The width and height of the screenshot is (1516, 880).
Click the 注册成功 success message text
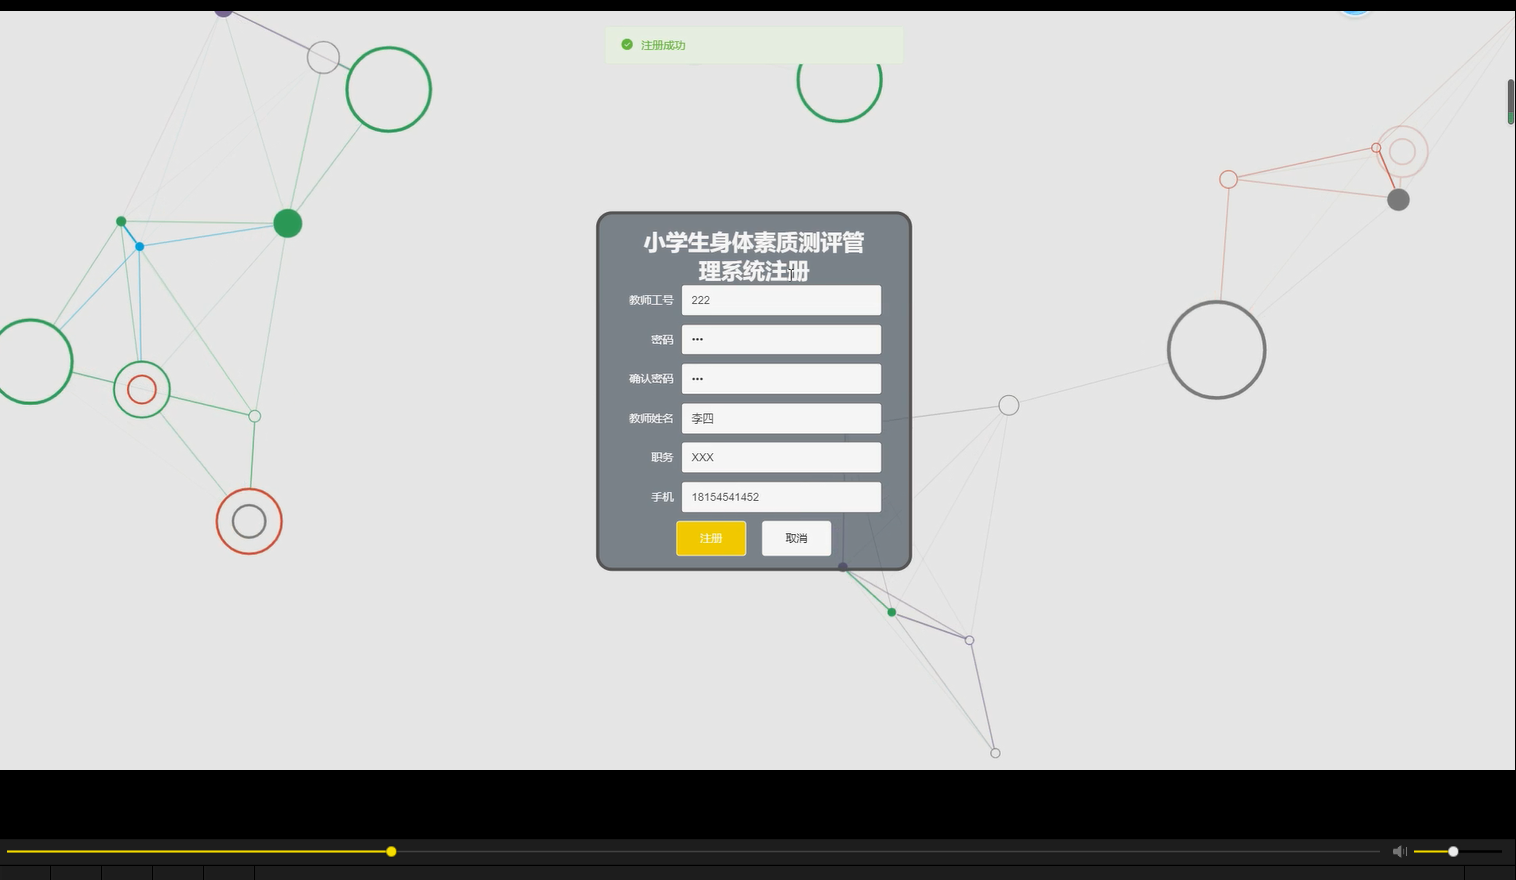663,45
